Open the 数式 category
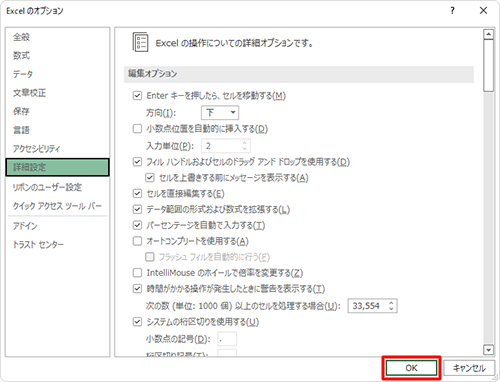The height and width of the screenshot is (382, 500). pyautogui.click(x=21, y=55)
